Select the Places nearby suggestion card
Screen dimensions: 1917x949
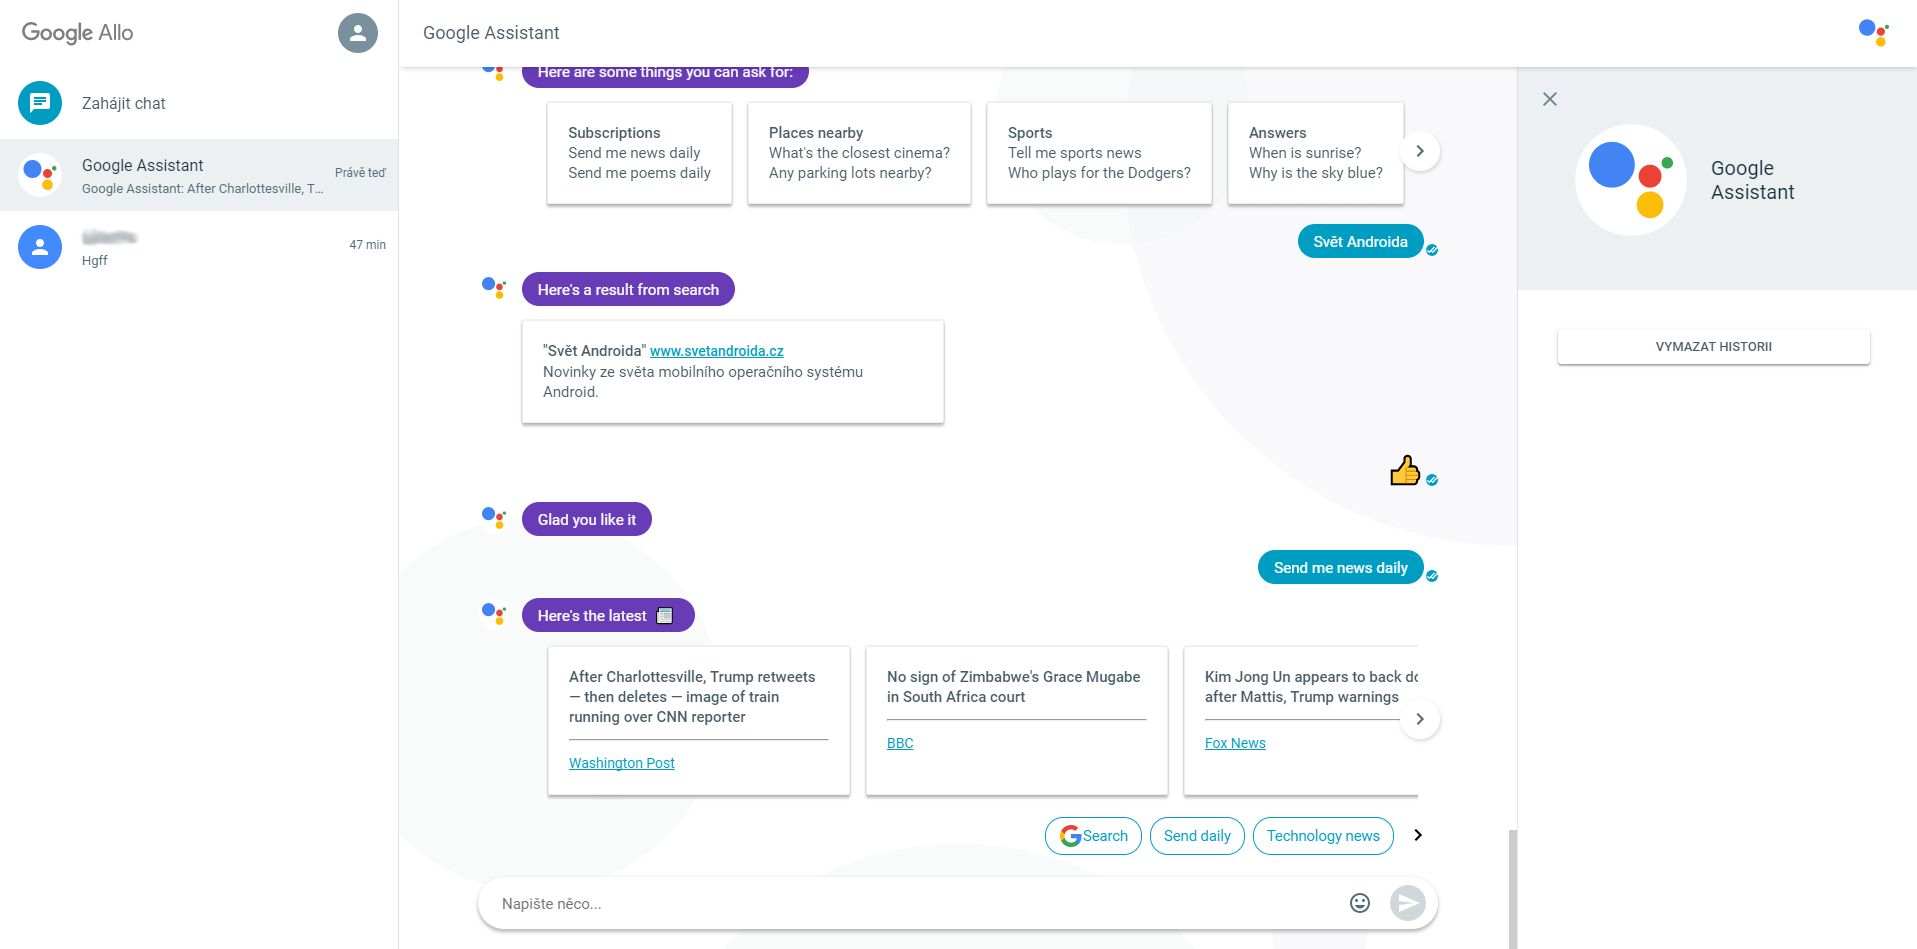pos(859,153)
